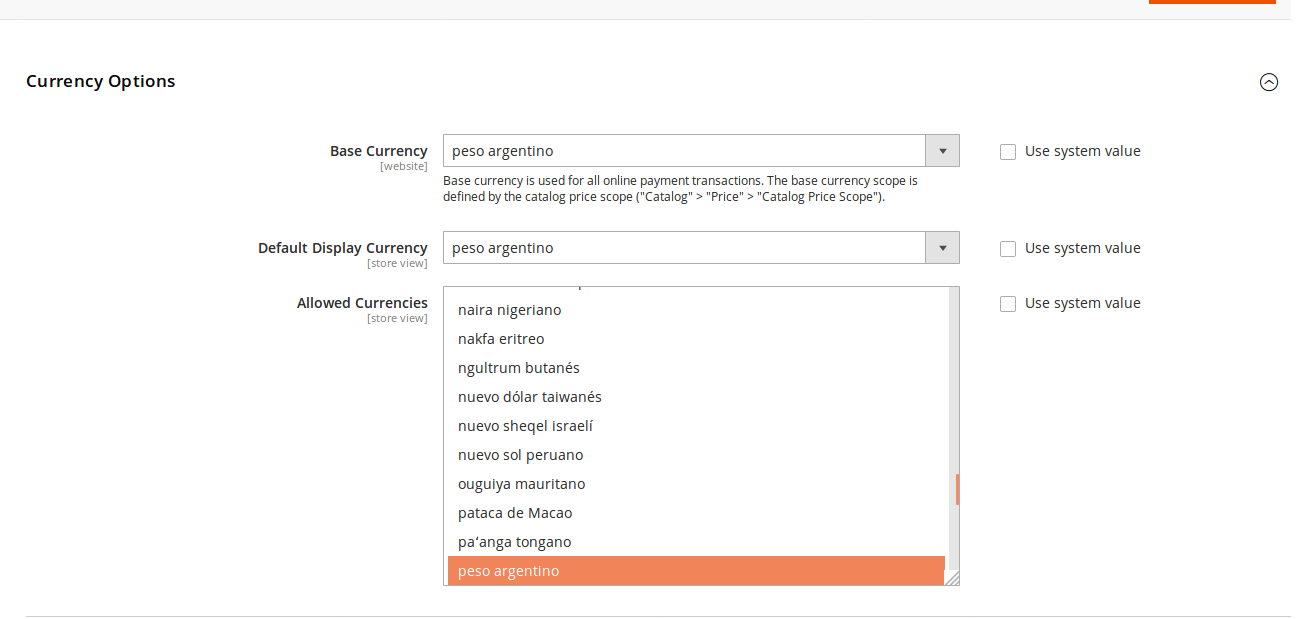Select nuevo sheqel israelí currency
The image size is (1299, 619).
click(525, 425)
